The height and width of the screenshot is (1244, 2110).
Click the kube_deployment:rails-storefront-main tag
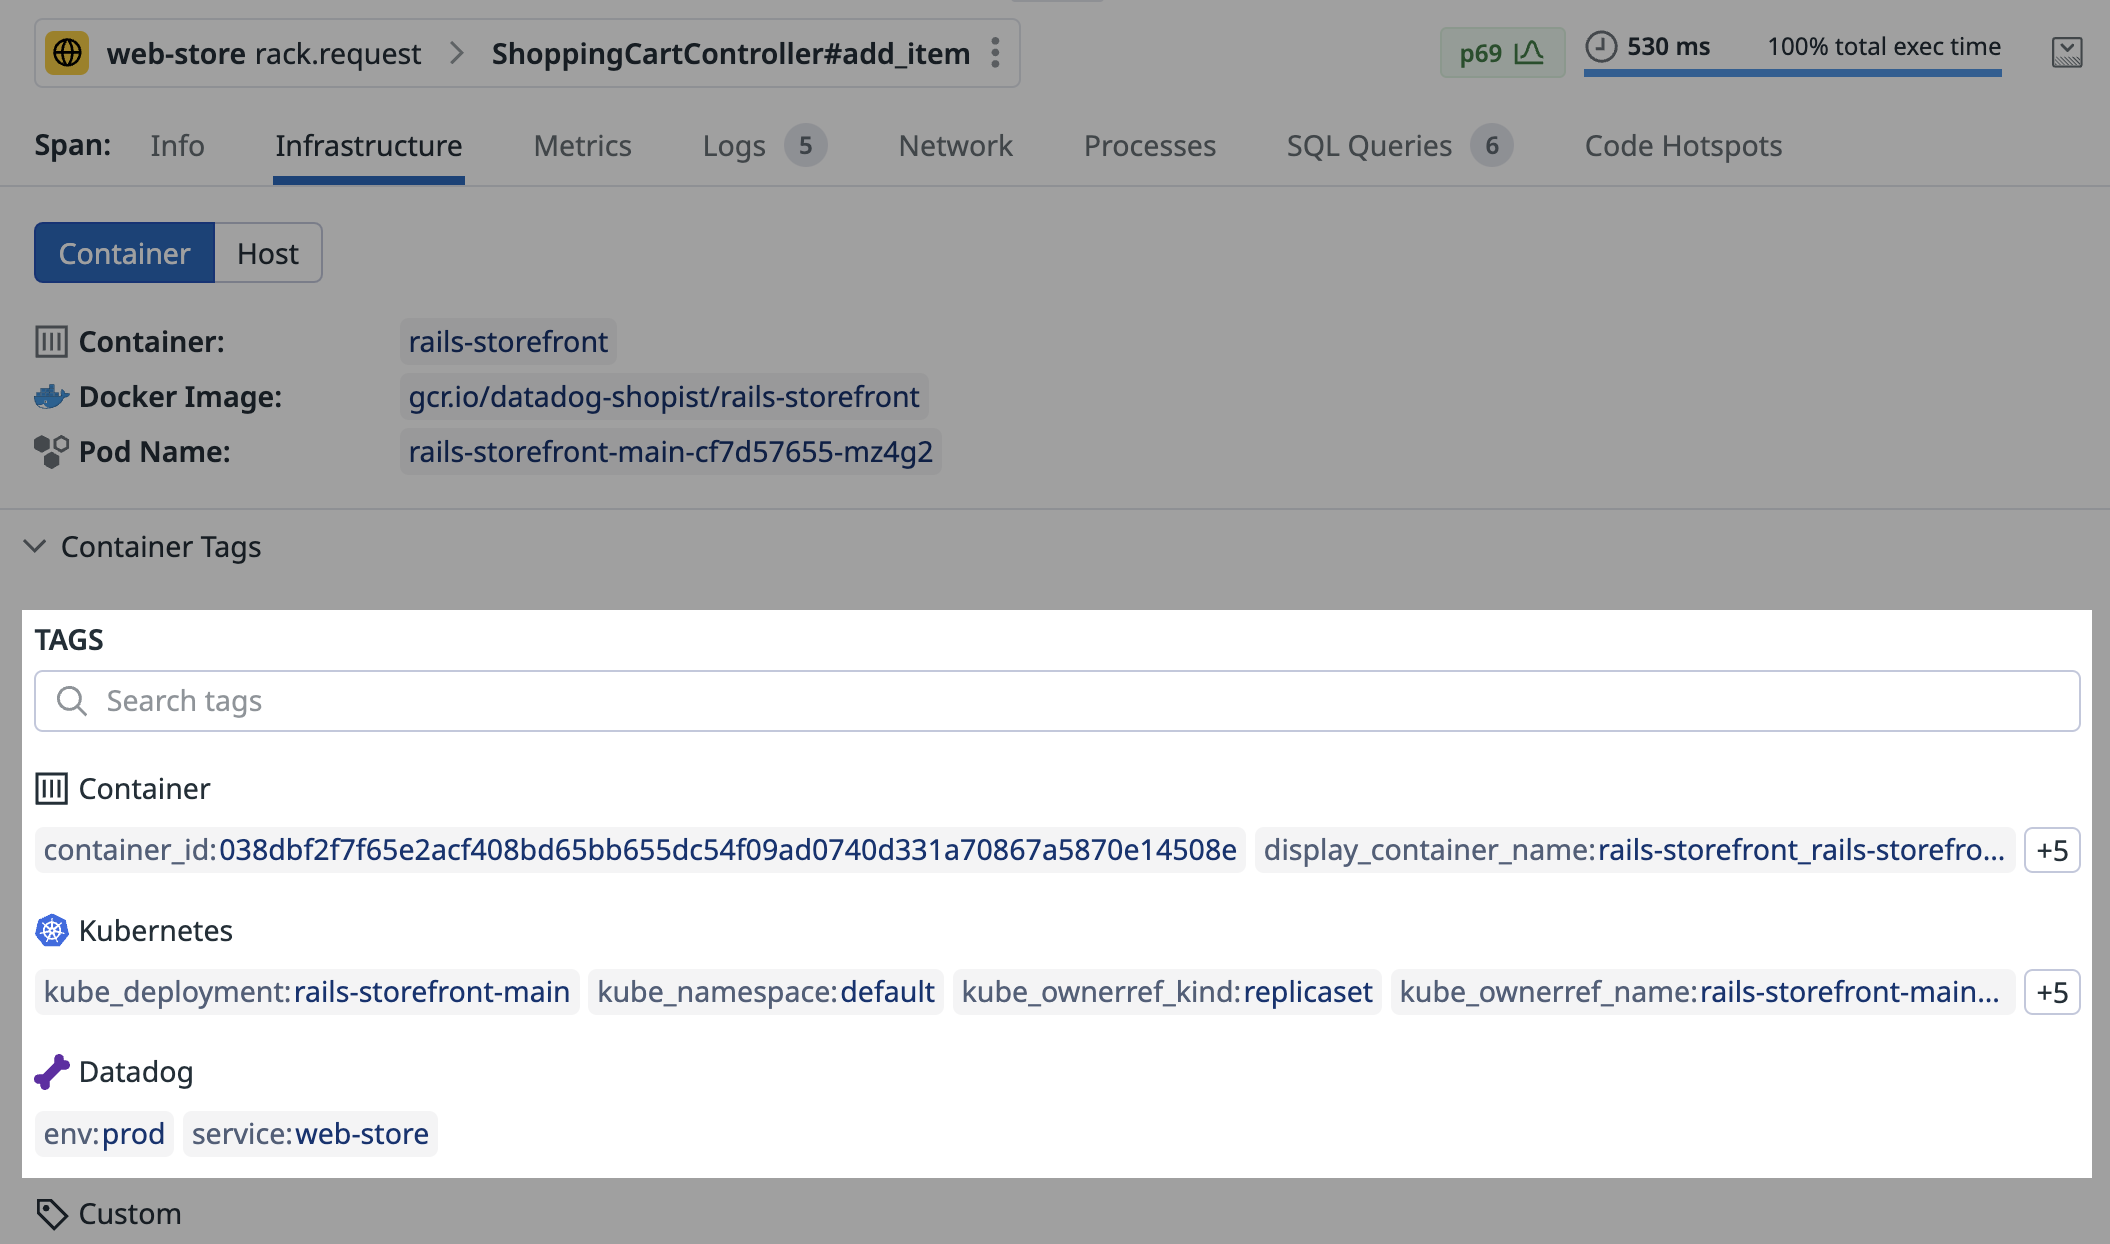pyautogui.click(x=307, y=992)
